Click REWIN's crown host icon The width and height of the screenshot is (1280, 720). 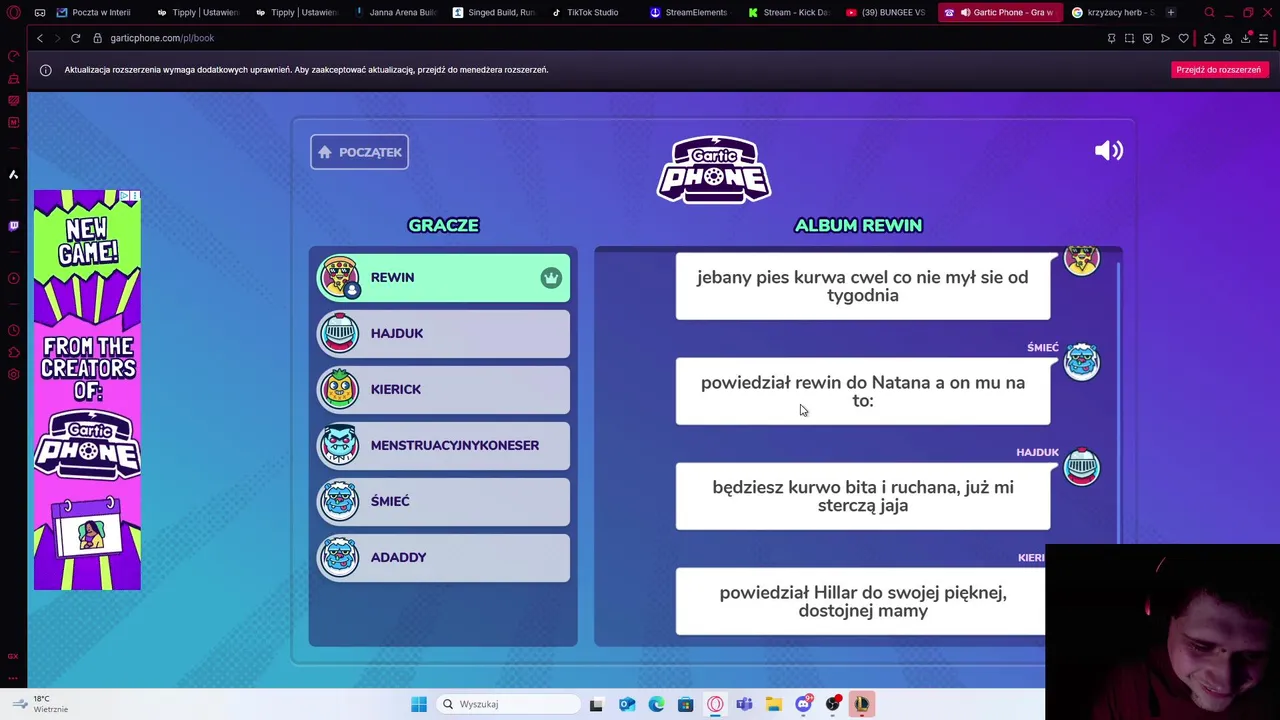[551, 278]
